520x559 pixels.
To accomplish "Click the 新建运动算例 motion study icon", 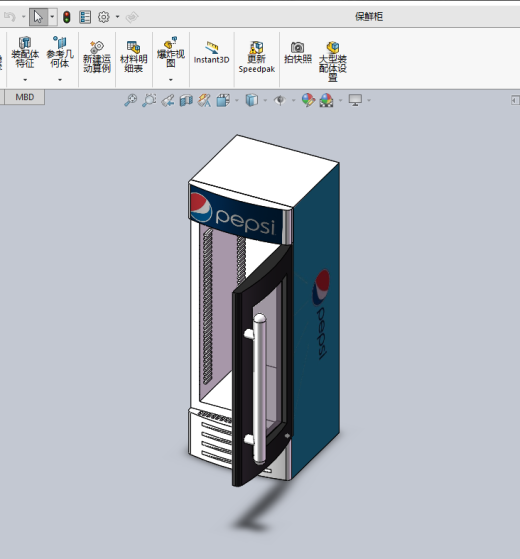I will (97, 47).
